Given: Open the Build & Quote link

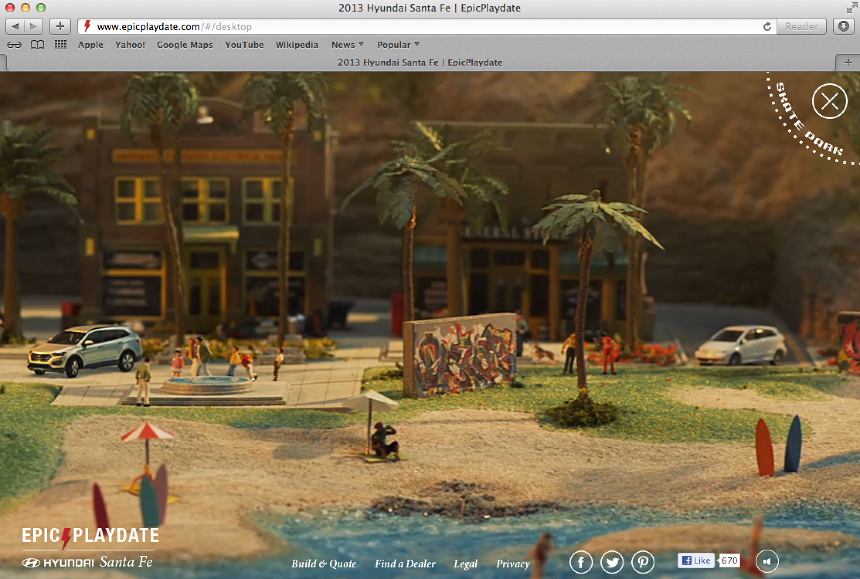Looking at the screenshot, I should [324, 564].
